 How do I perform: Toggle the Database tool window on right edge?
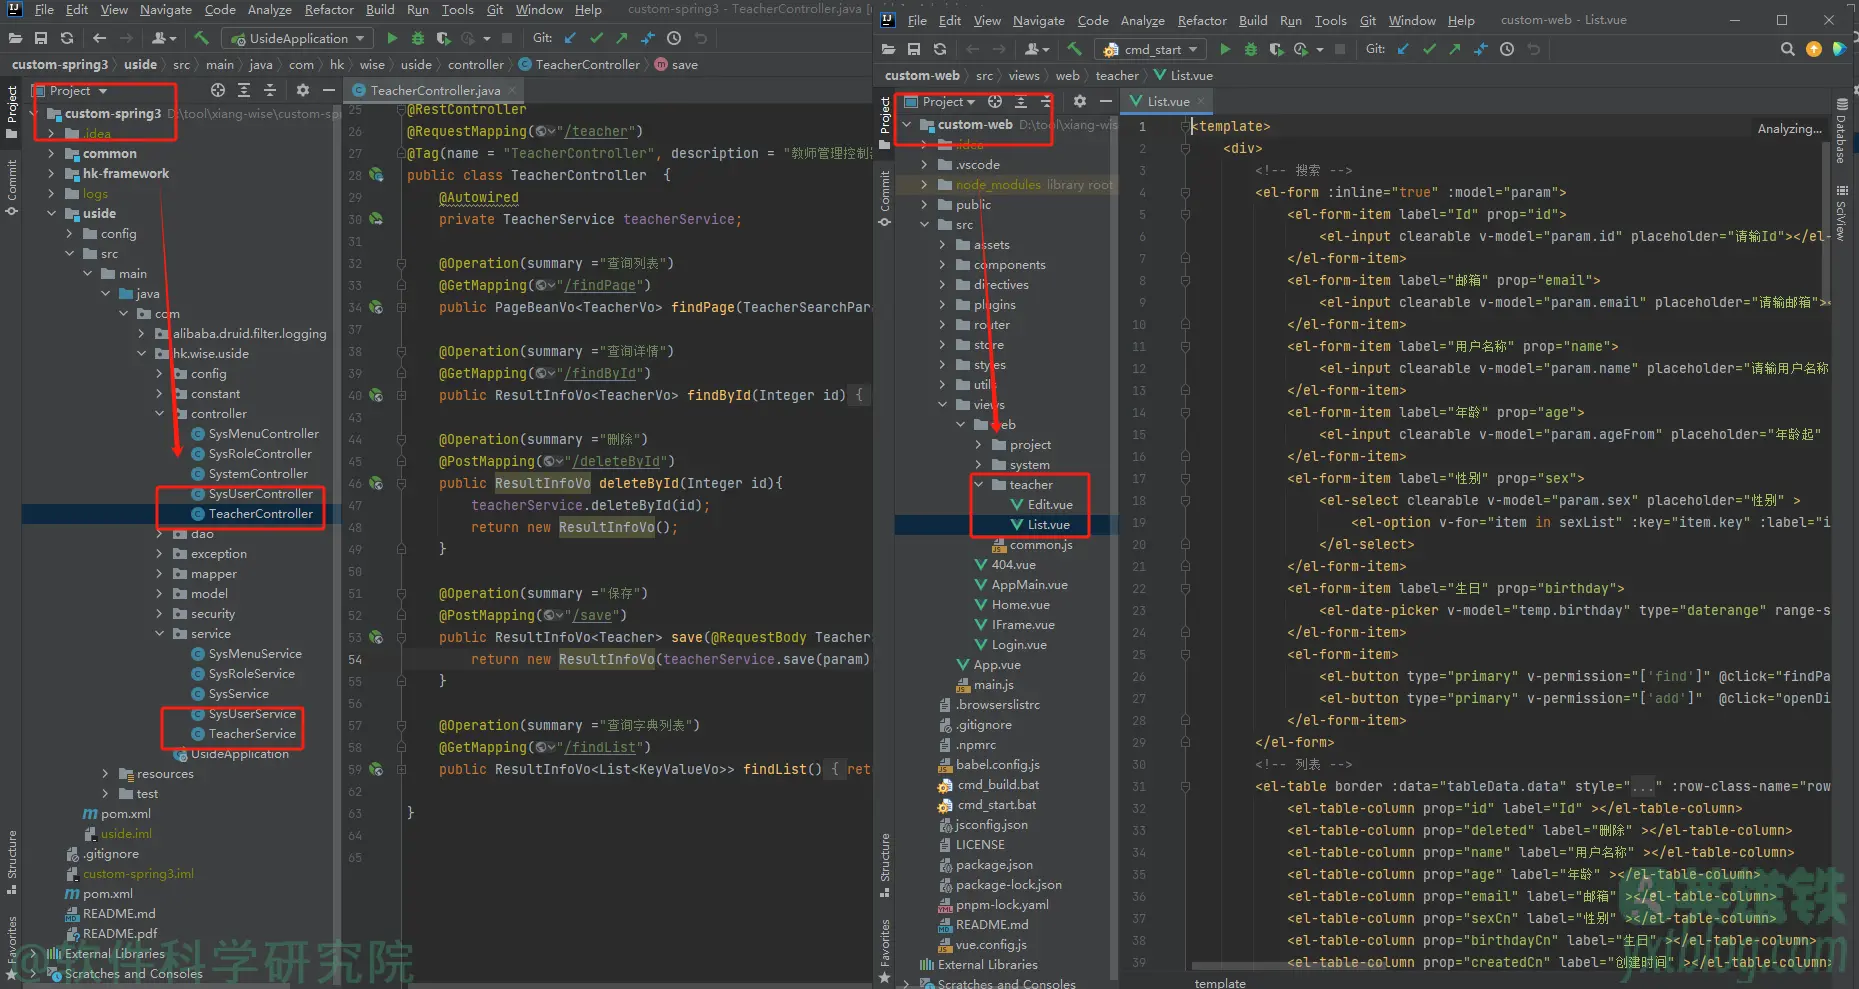[1841, 131]
